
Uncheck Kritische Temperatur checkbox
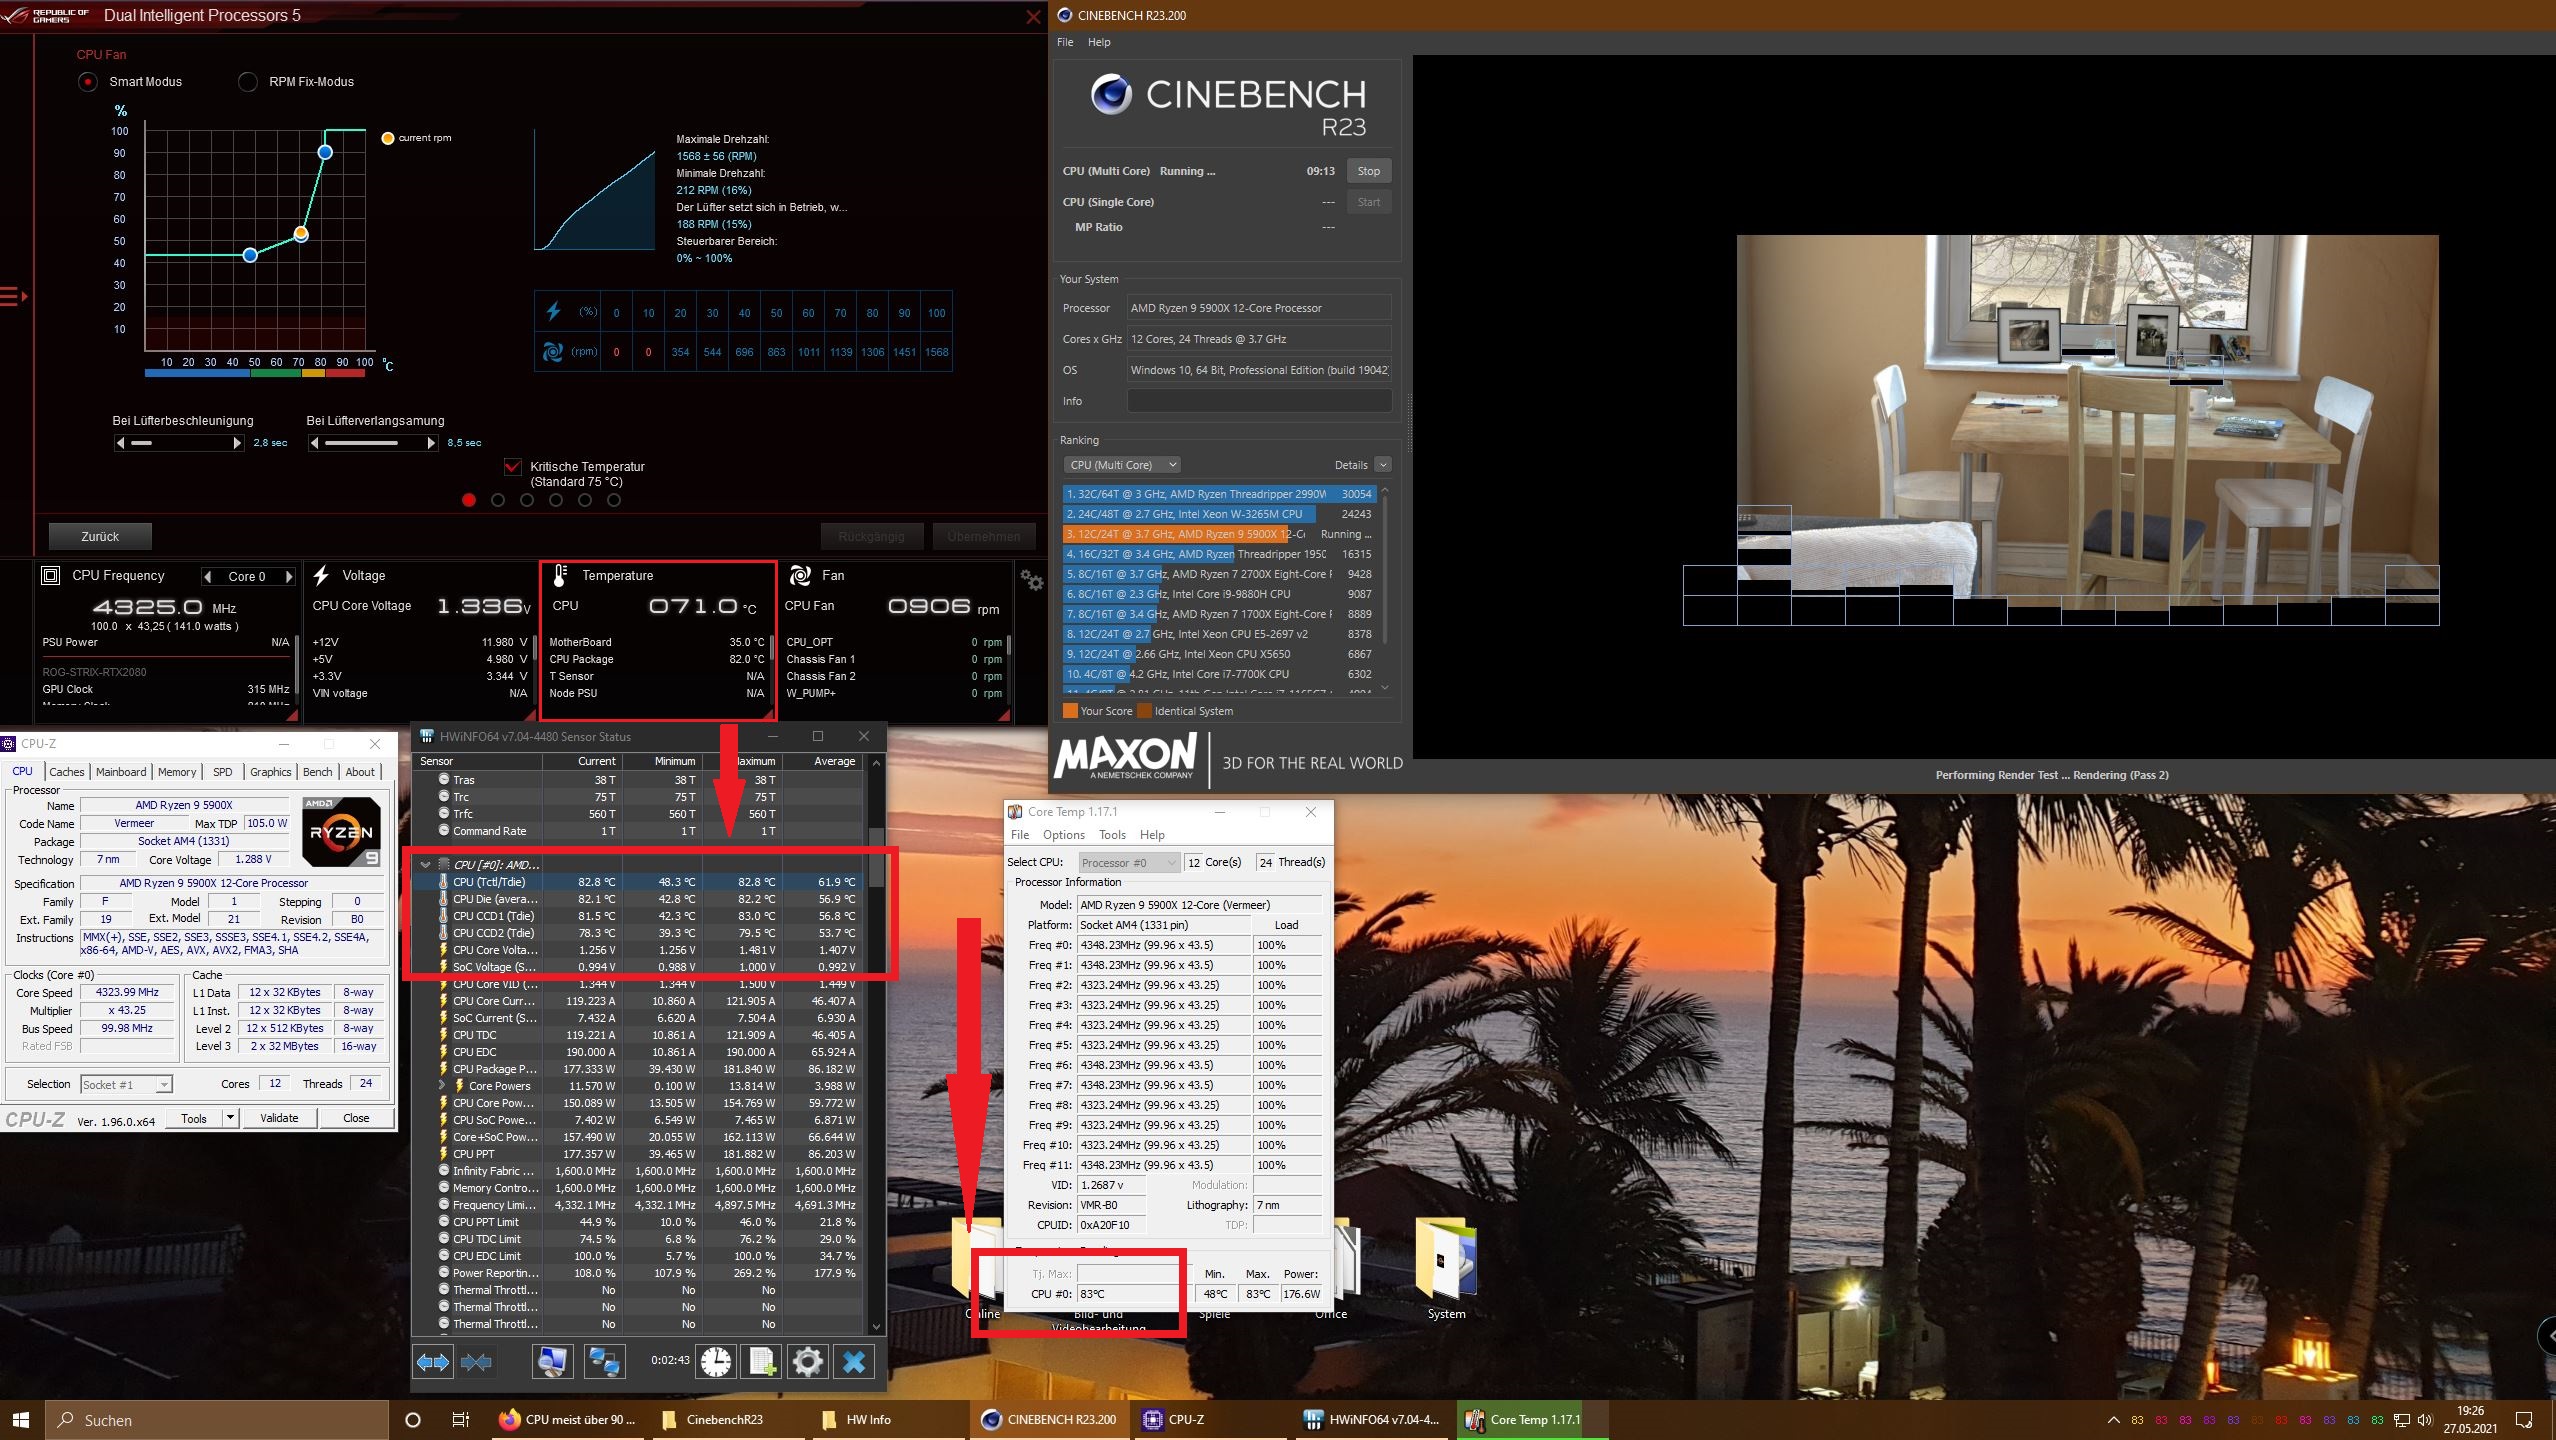tap(513, 467)
